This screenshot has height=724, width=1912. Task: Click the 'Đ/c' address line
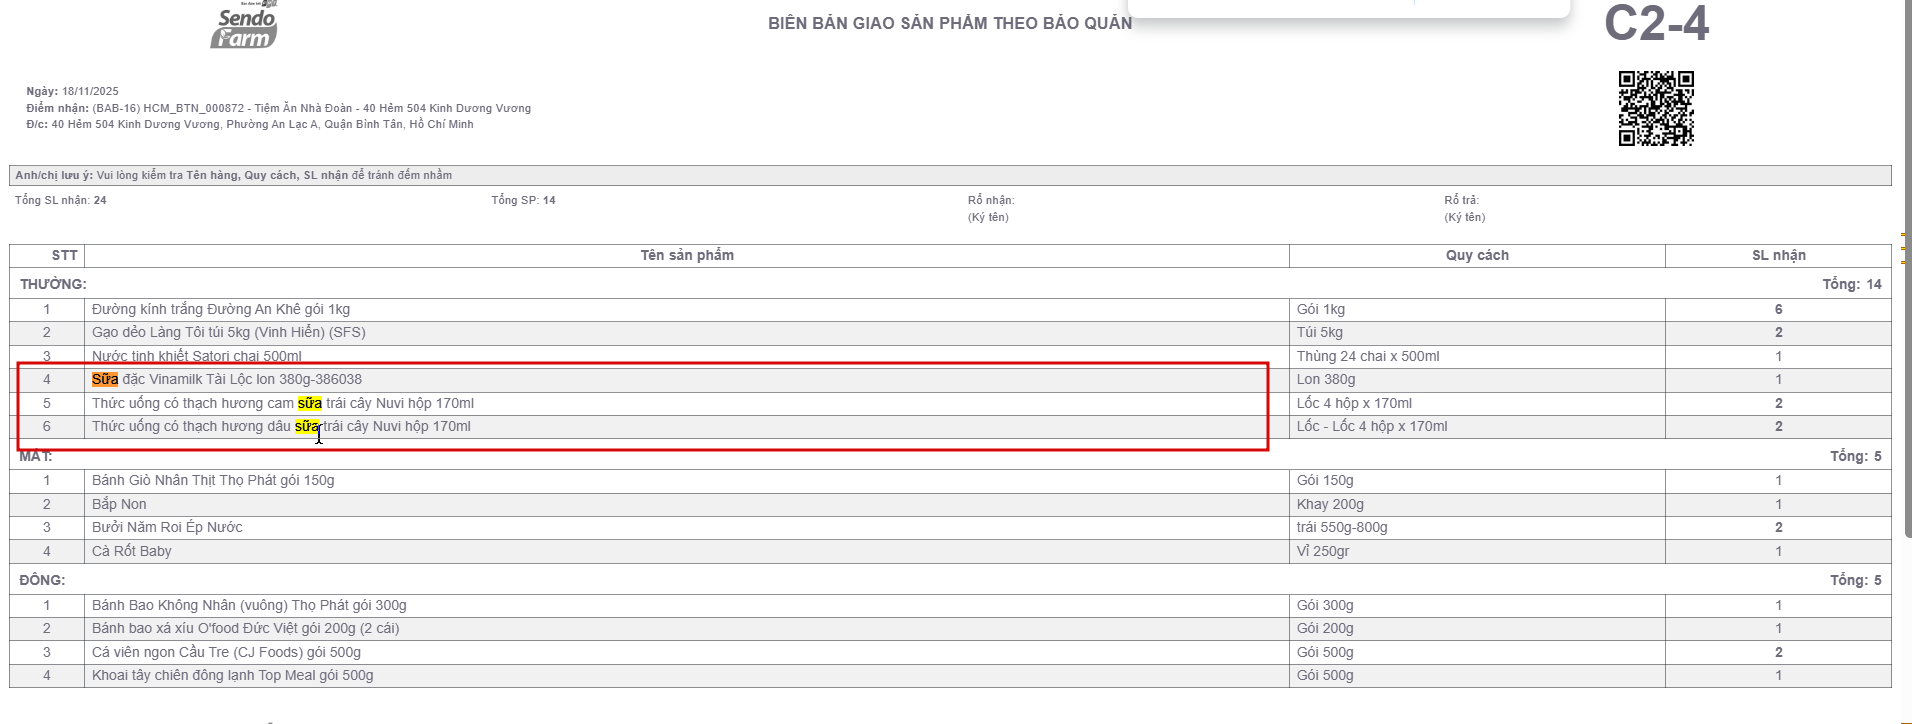coord(250,124)
